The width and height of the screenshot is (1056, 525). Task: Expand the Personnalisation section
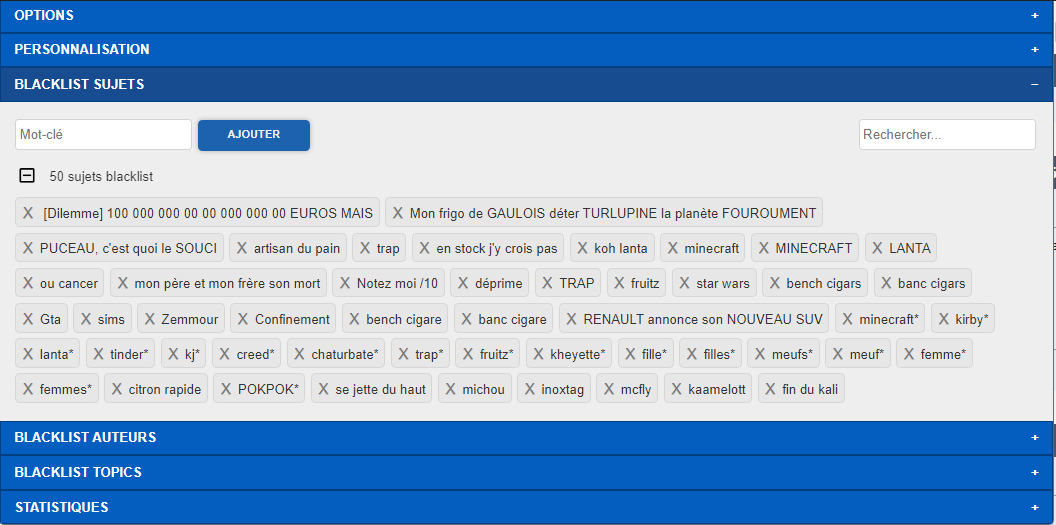point(1035,49)
